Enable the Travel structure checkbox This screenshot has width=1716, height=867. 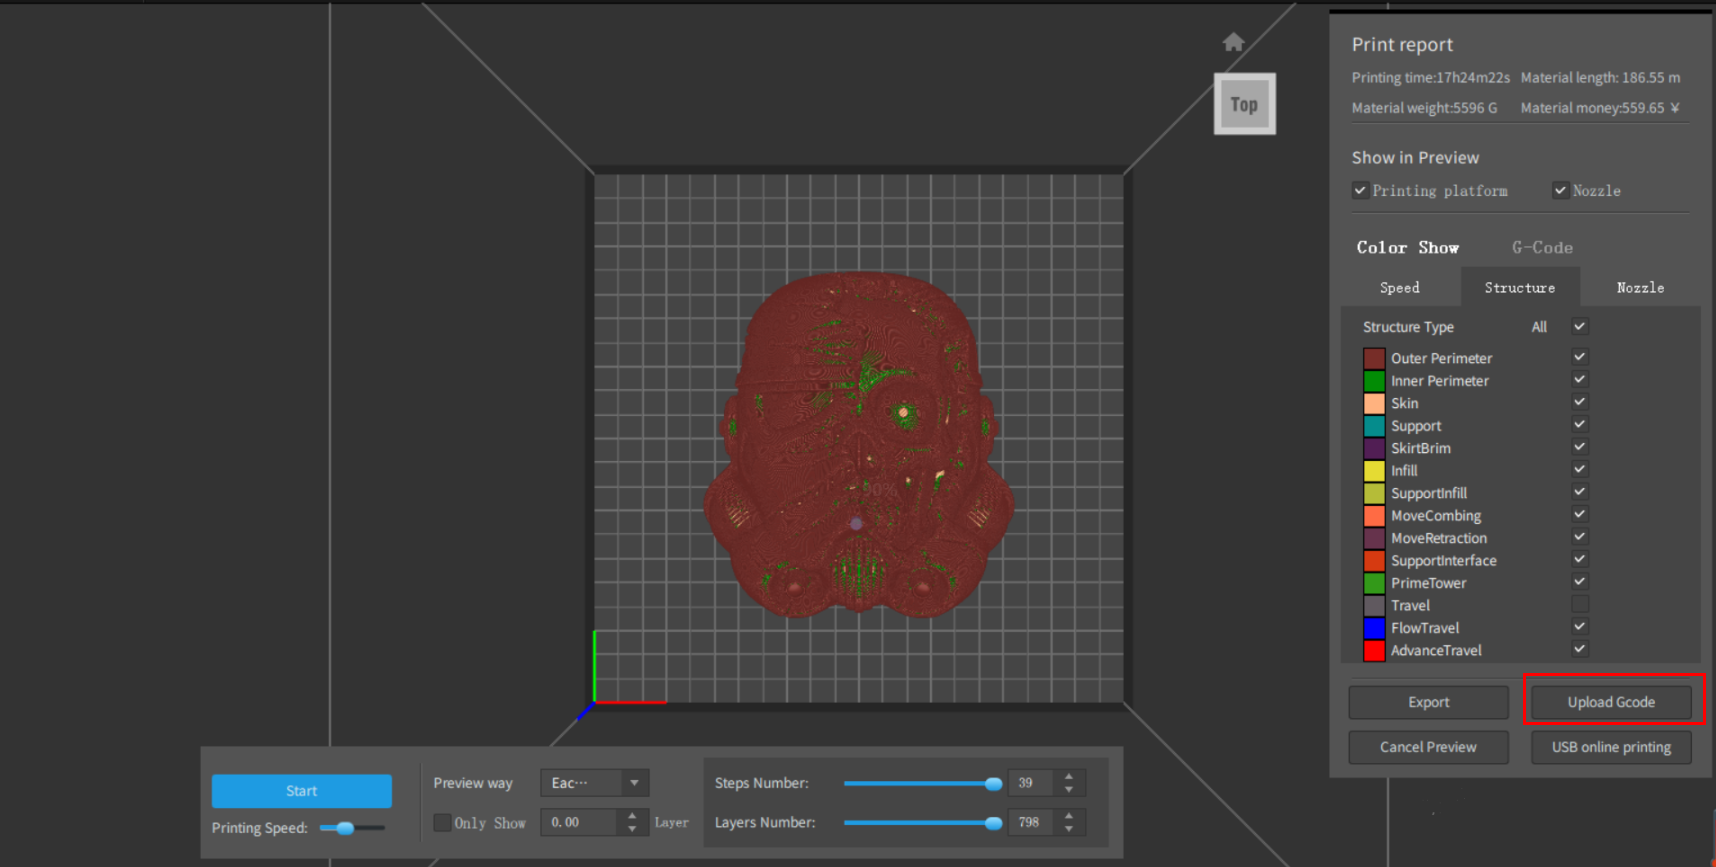click(x=1579, y=604)
